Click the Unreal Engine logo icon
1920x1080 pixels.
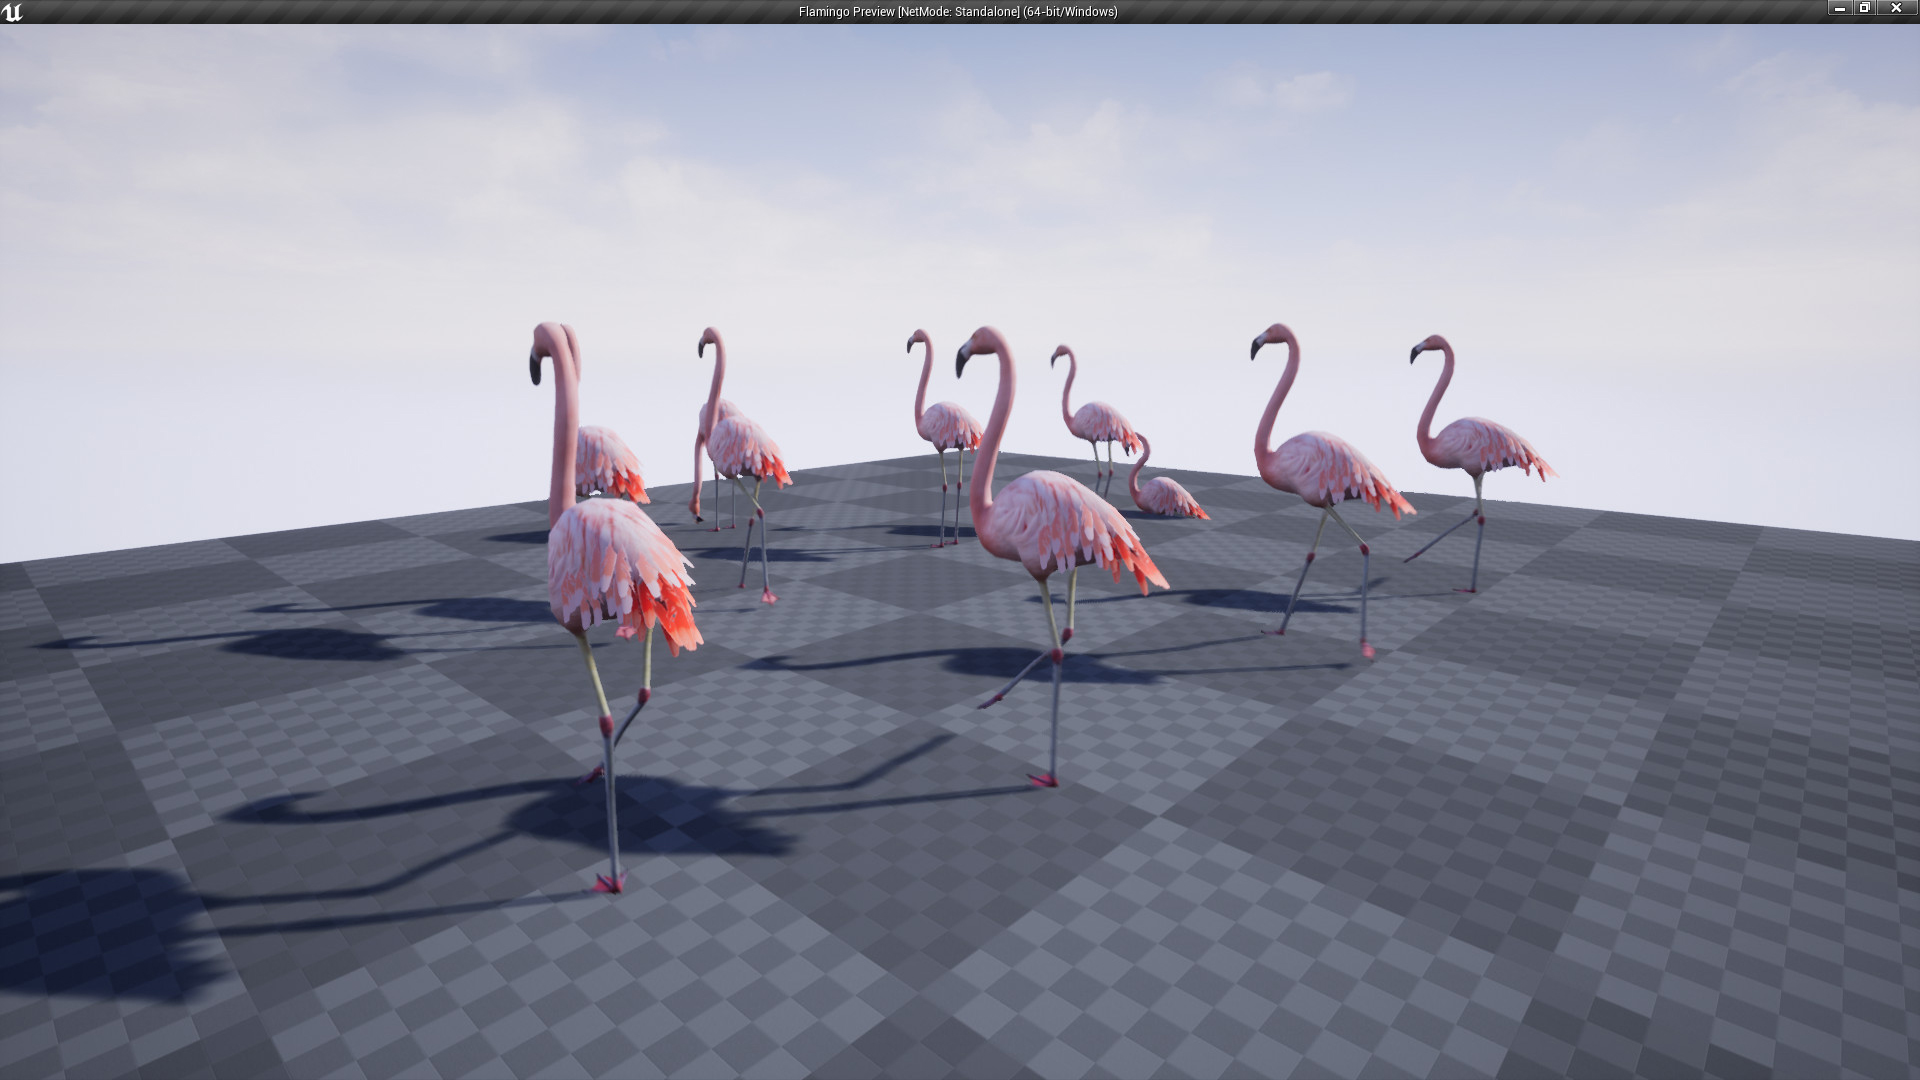12,12
